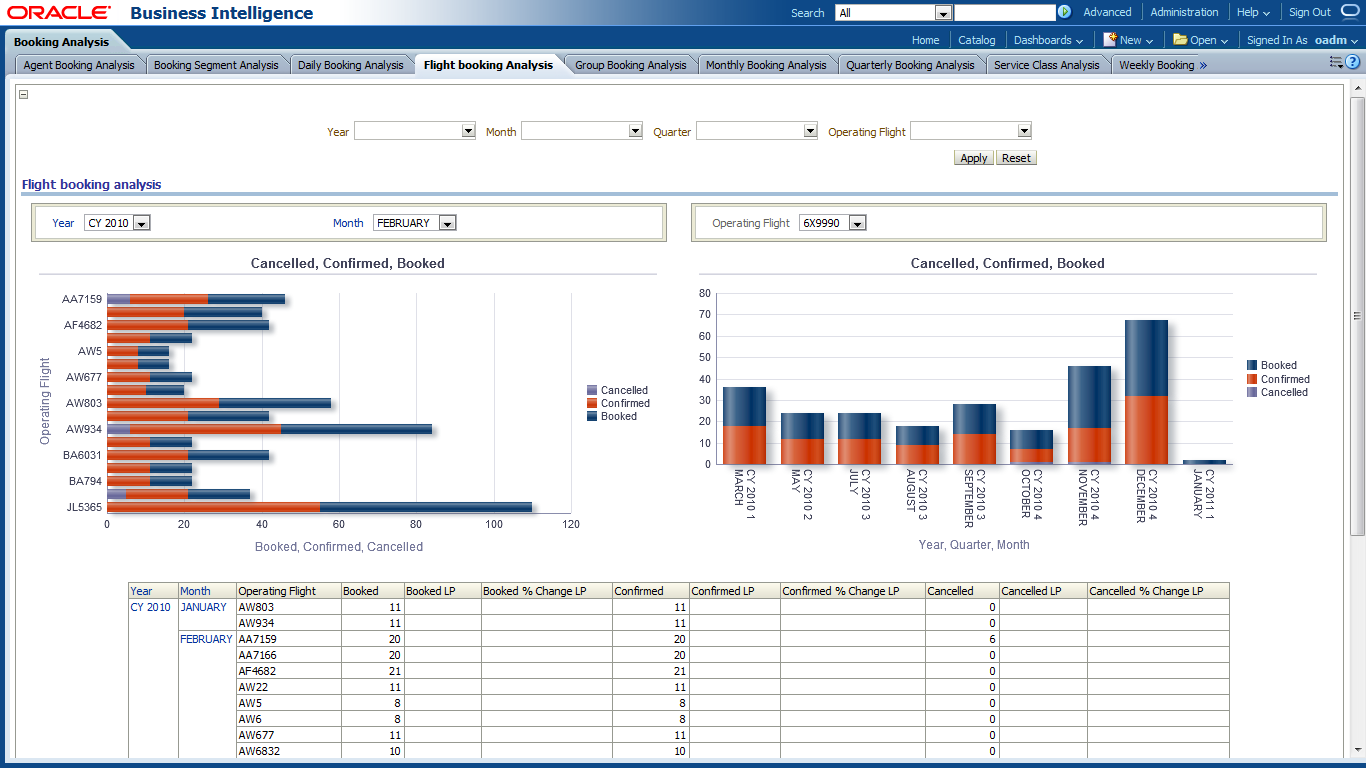Open the dashboard help question mark icon
This screenshot has width=1366, height=768.
coord(1352,62)
